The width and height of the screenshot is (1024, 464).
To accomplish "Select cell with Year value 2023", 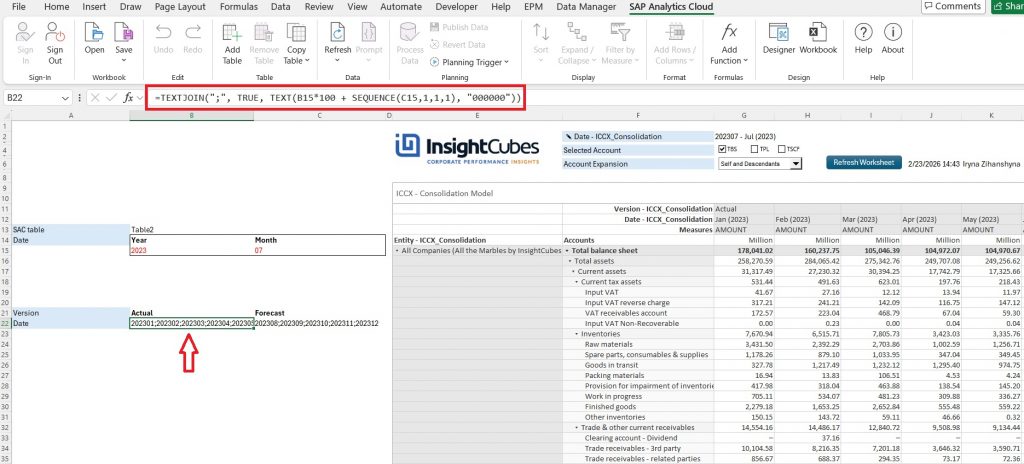I will click(x=191, y=250).
